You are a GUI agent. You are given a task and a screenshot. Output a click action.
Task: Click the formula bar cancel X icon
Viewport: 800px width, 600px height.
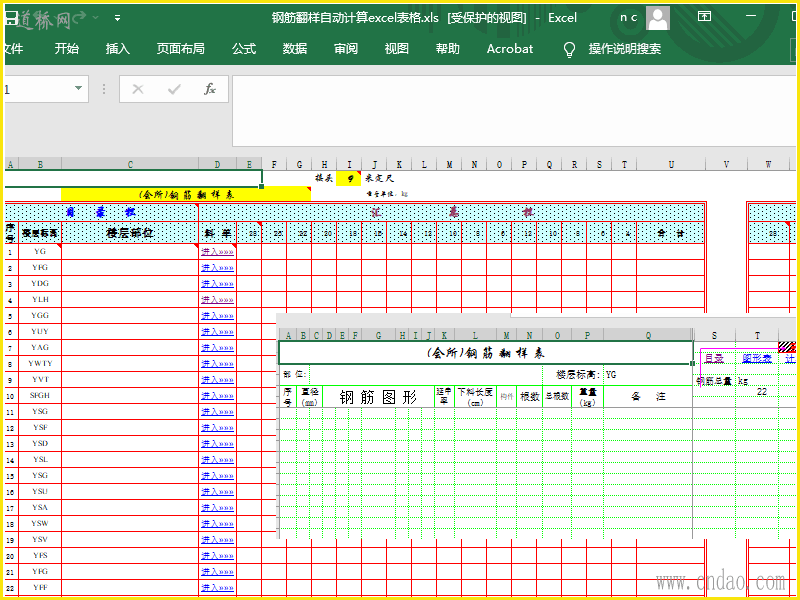pyautogui.click(x=138, y=89)
